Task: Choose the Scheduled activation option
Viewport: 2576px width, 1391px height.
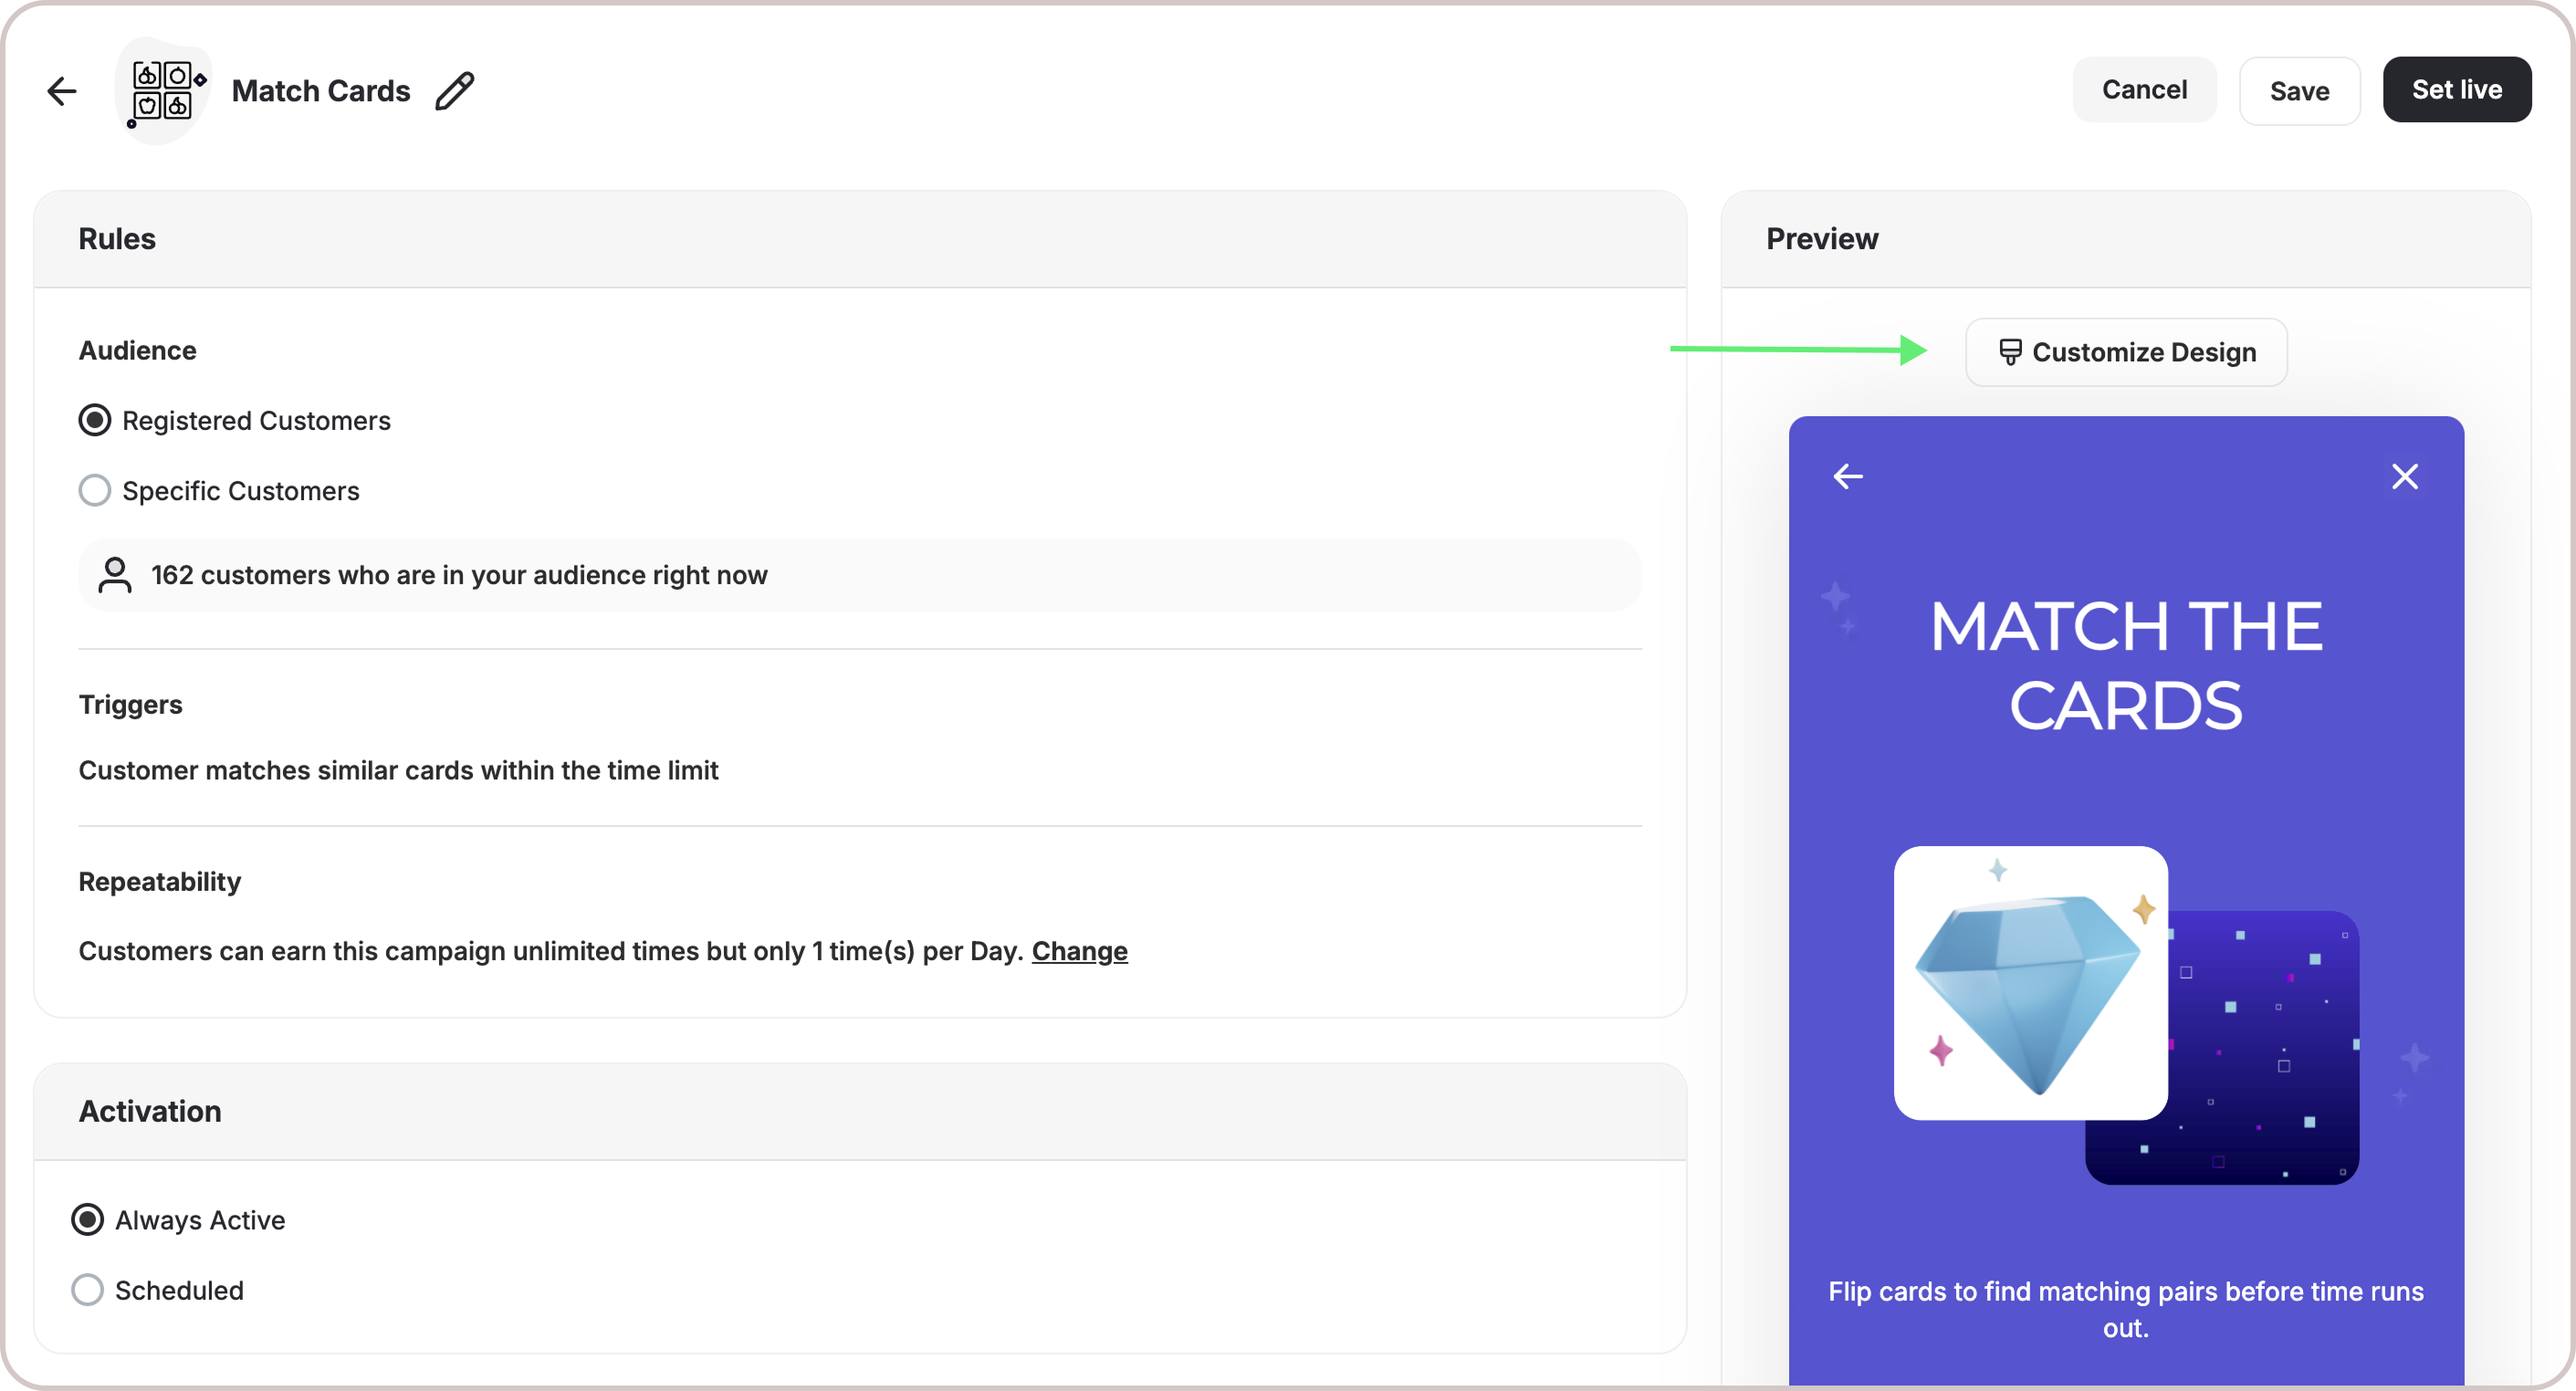Action: coord(88,1290)
